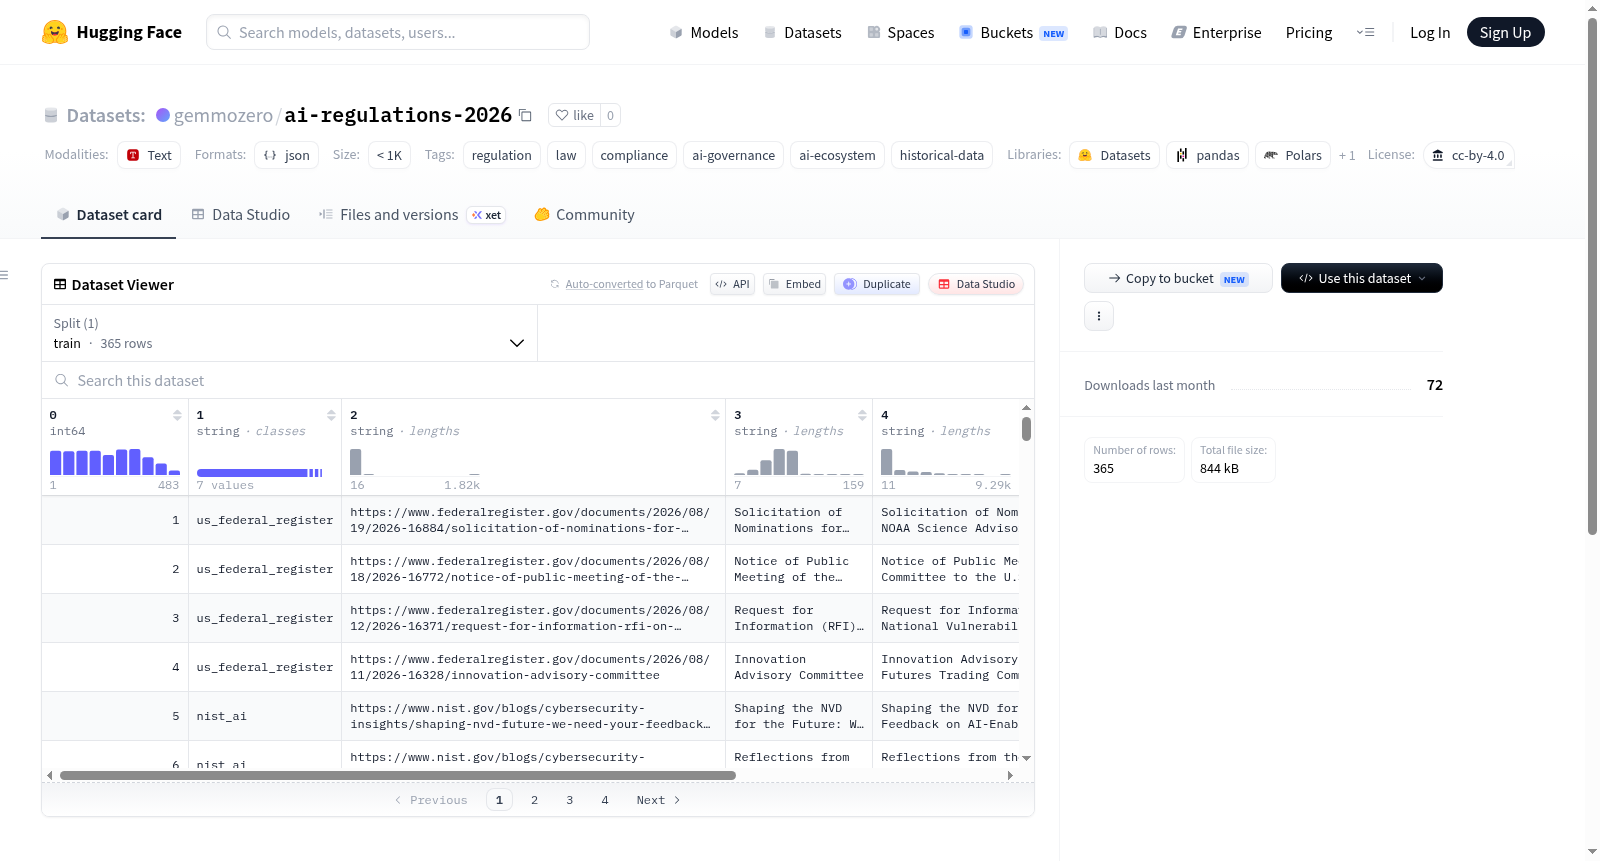Click the Hugging Face logo icon

coord(55,32)
